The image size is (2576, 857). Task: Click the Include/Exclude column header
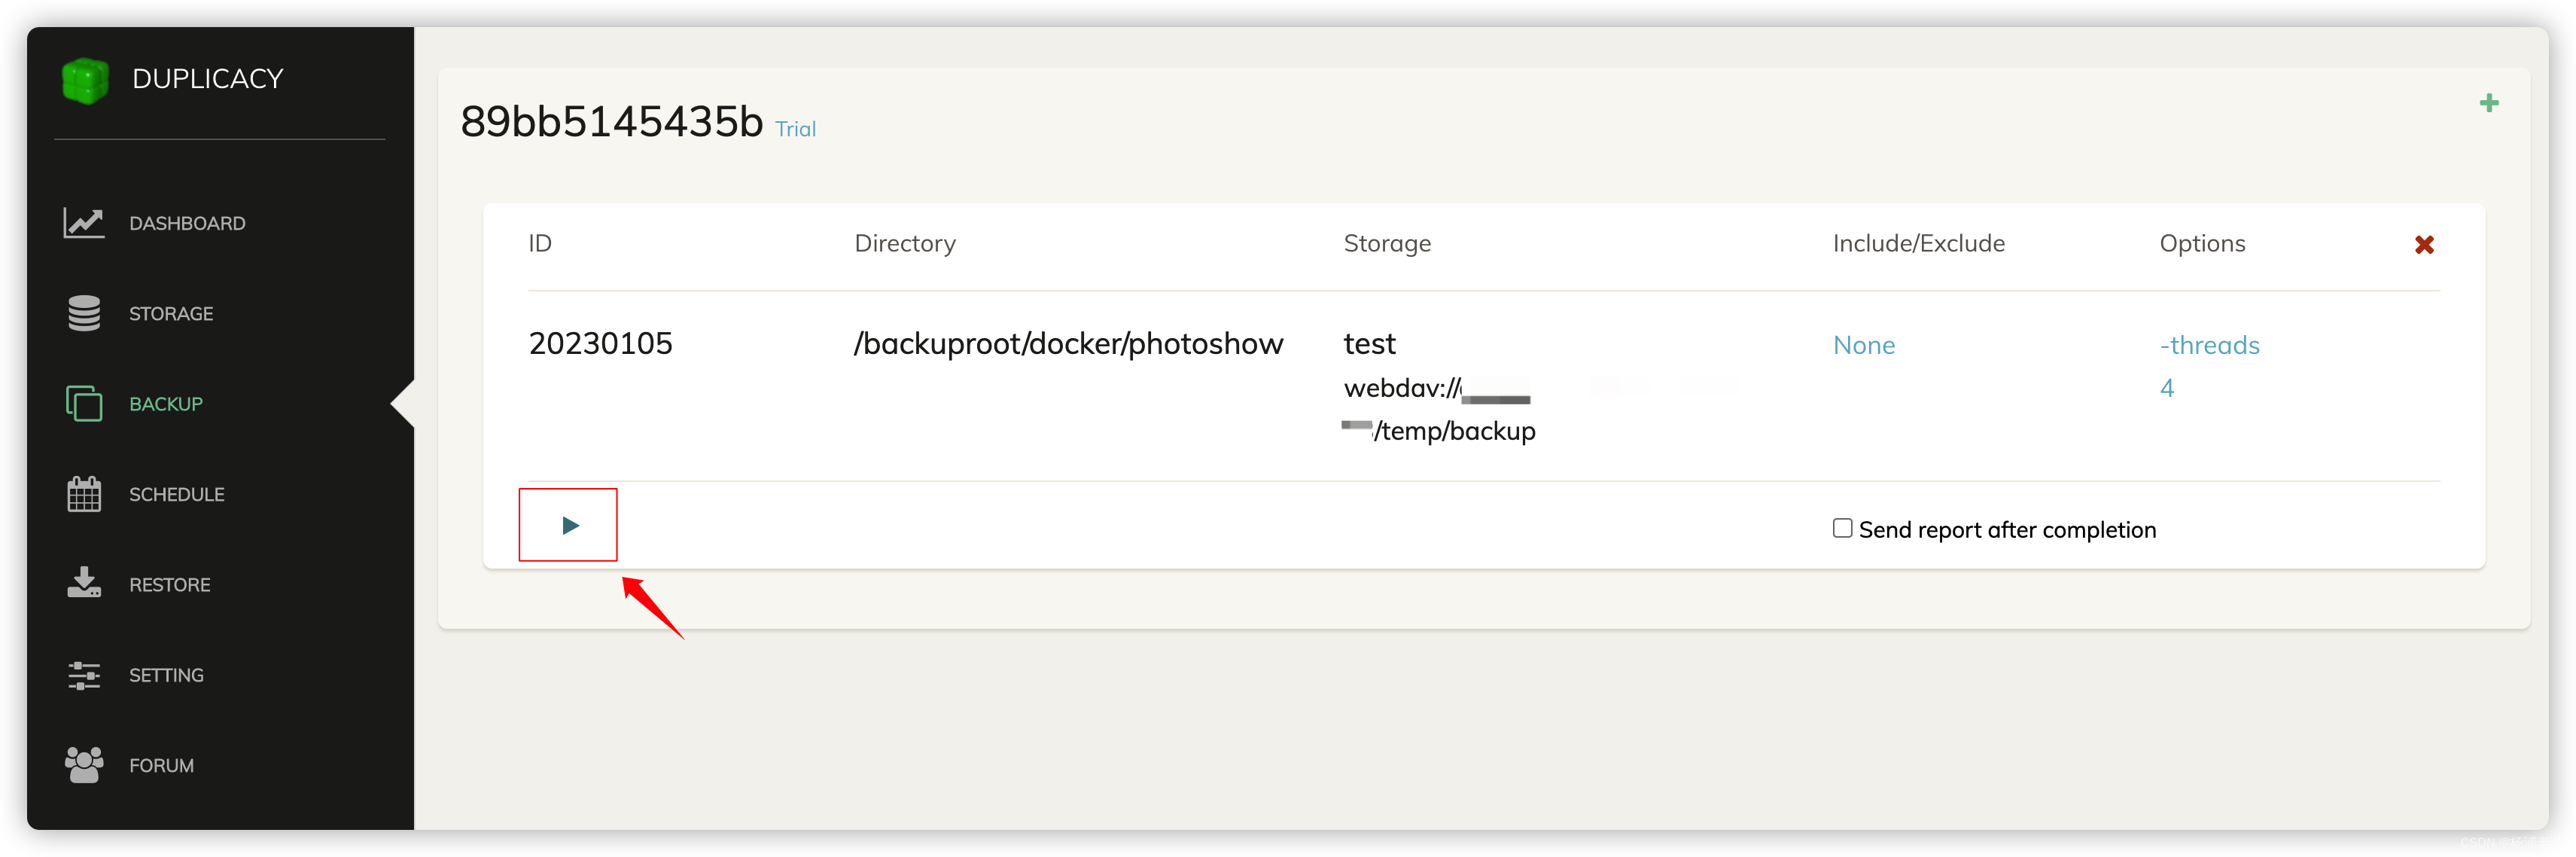(x=1918, y=243)
